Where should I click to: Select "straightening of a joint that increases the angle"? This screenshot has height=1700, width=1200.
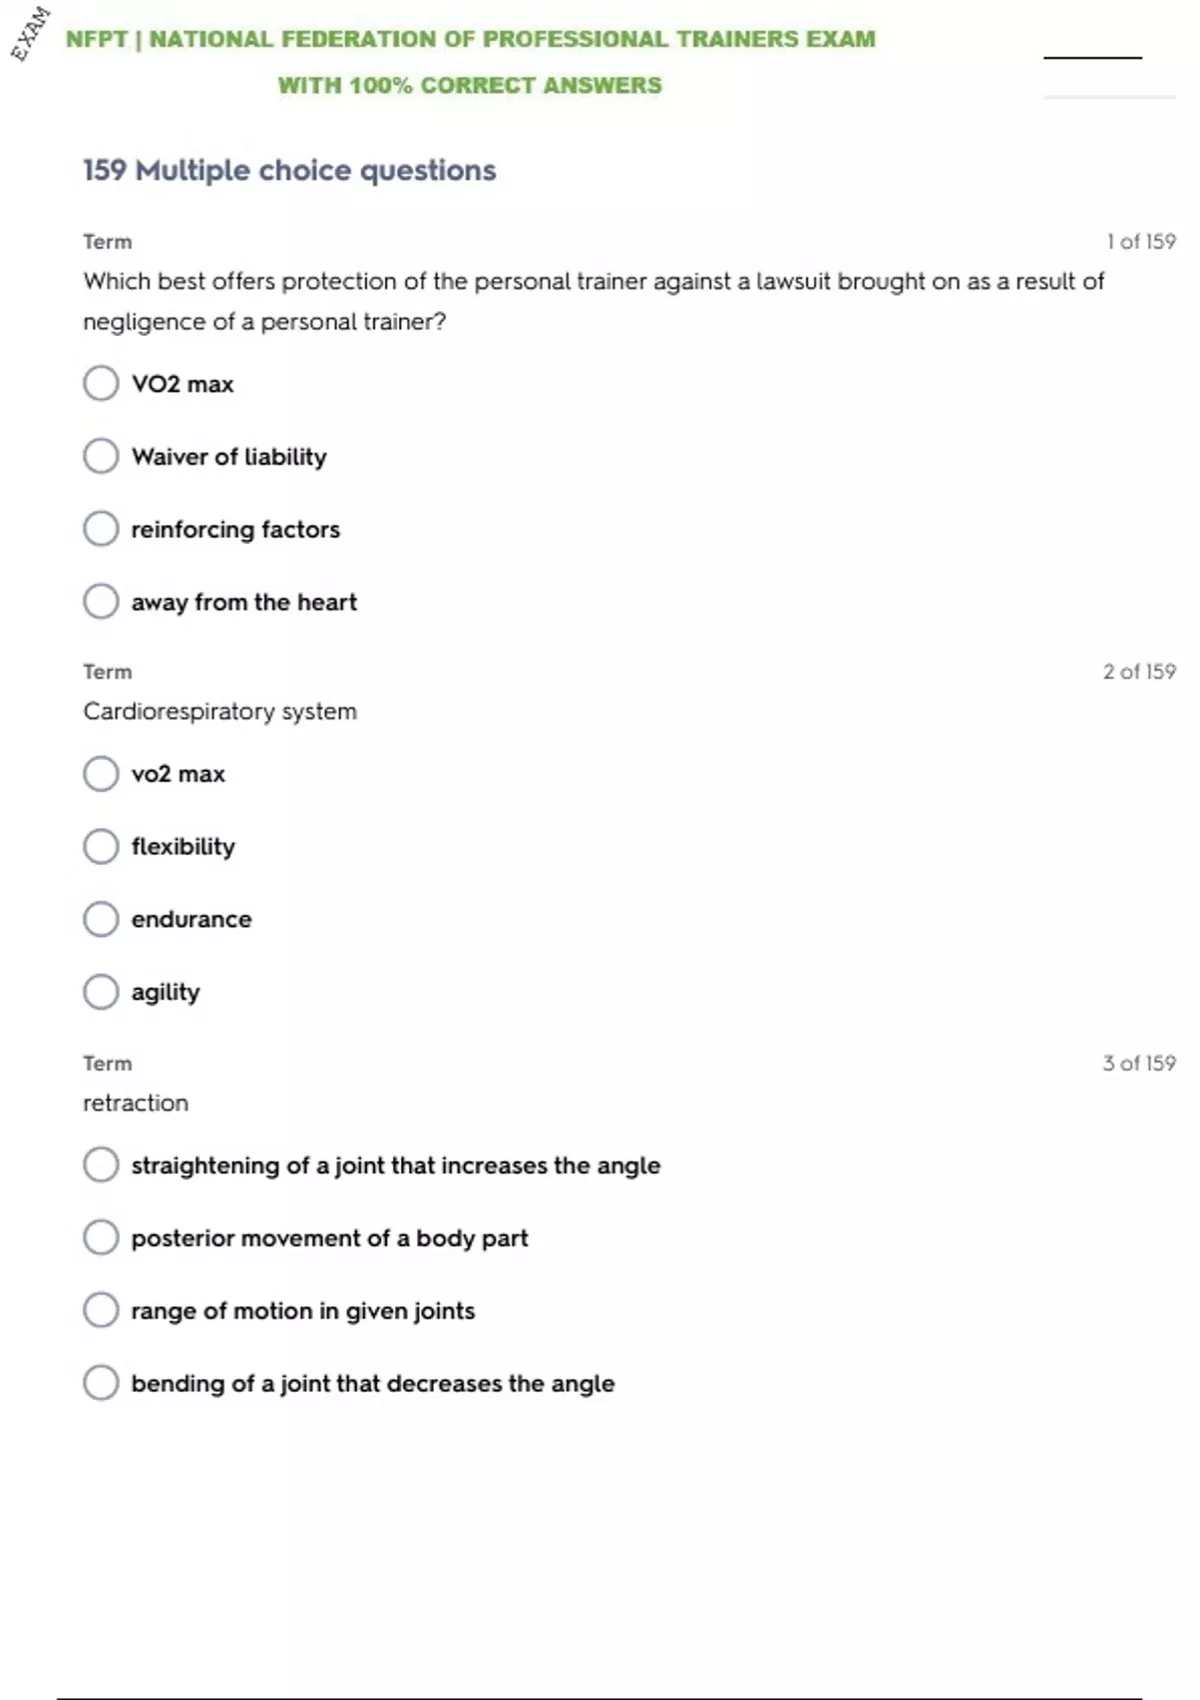[101, 1165]
